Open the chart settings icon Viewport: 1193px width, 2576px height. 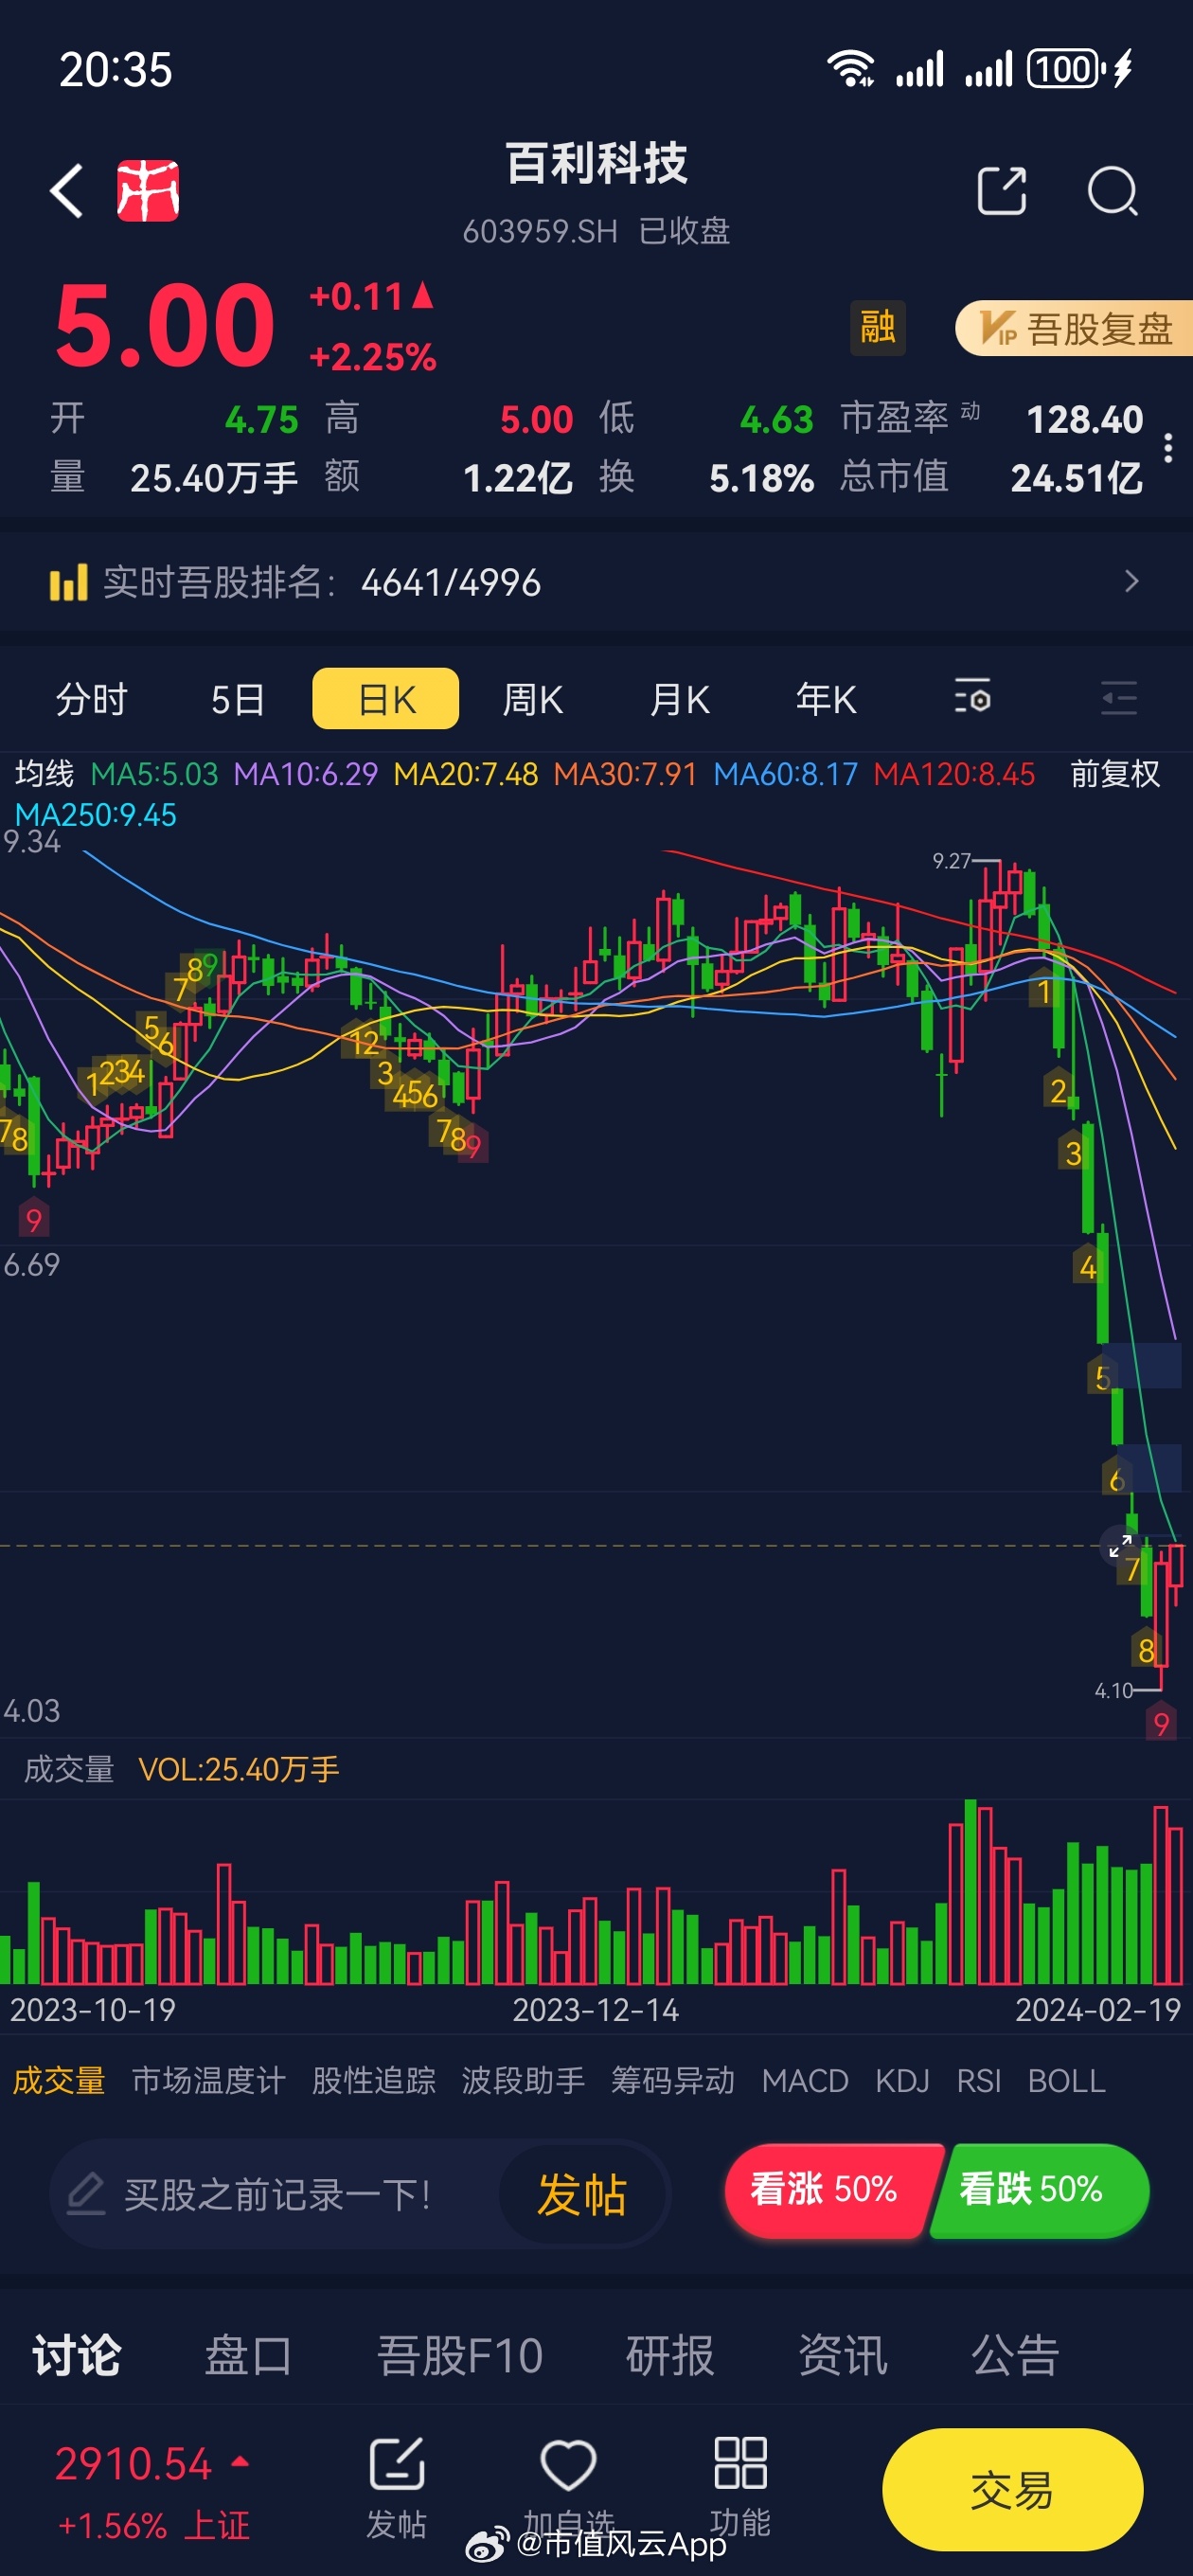[971, 697]
